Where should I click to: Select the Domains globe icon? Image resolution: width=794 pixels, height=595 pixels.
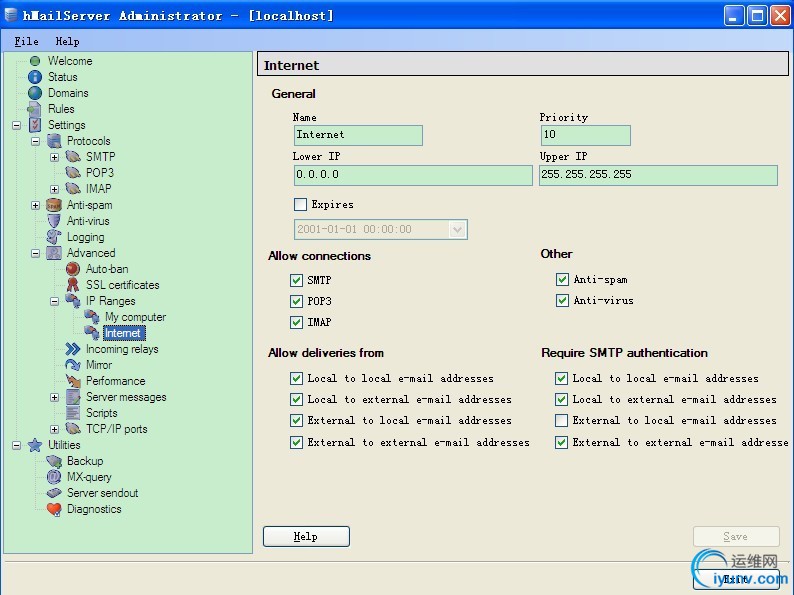pos(35,93)
